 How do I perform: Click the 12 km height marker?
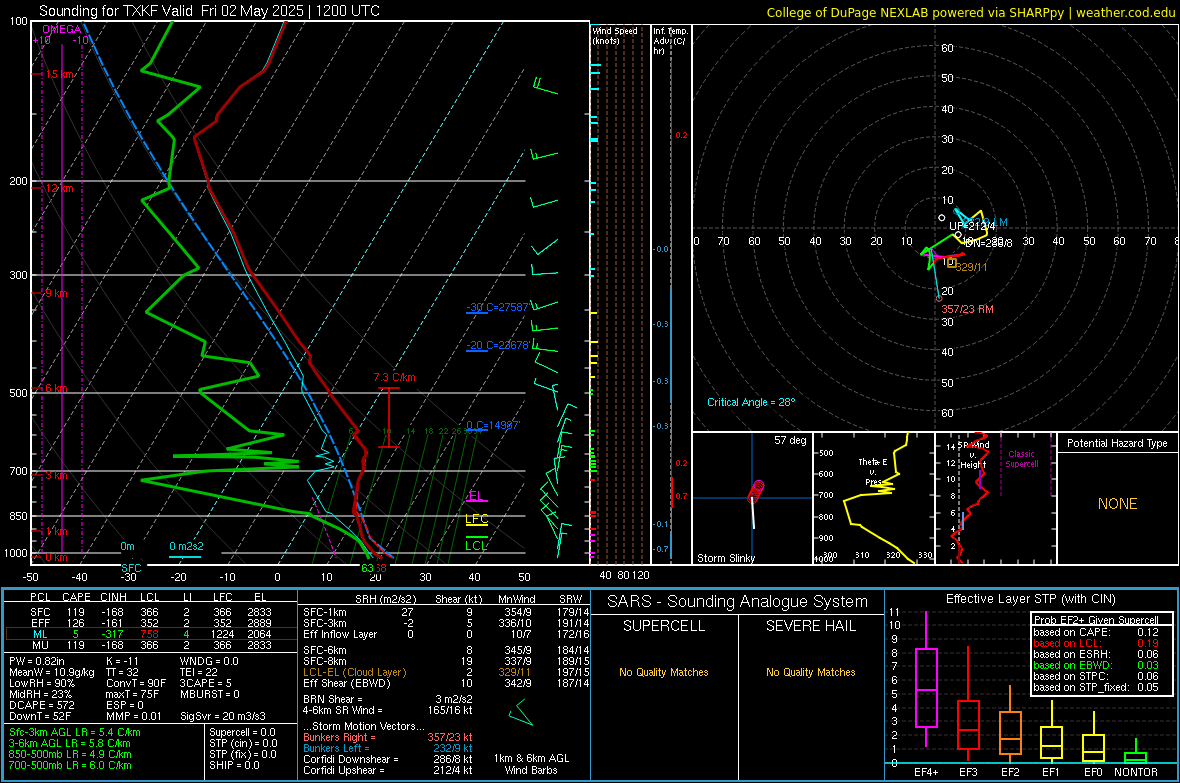point(59,188)
